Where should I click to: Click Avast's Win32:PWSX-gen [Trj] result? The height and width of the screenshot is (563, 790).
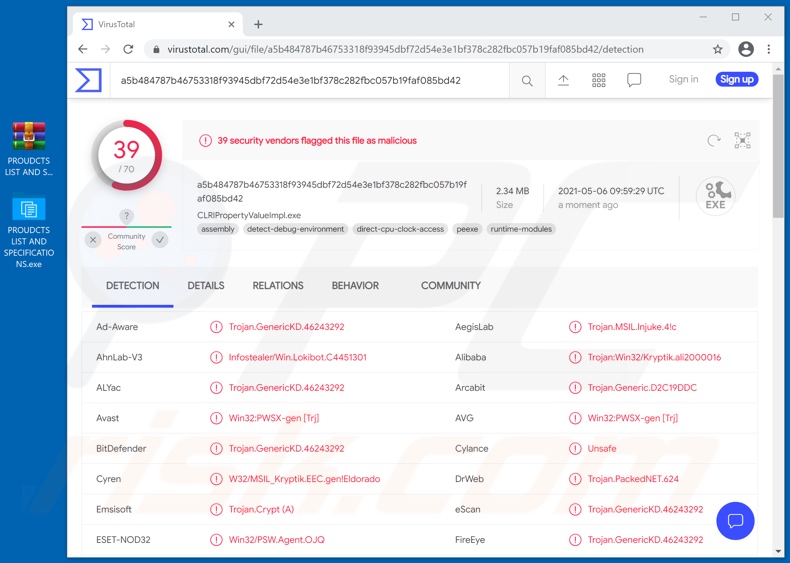point(274,418)
